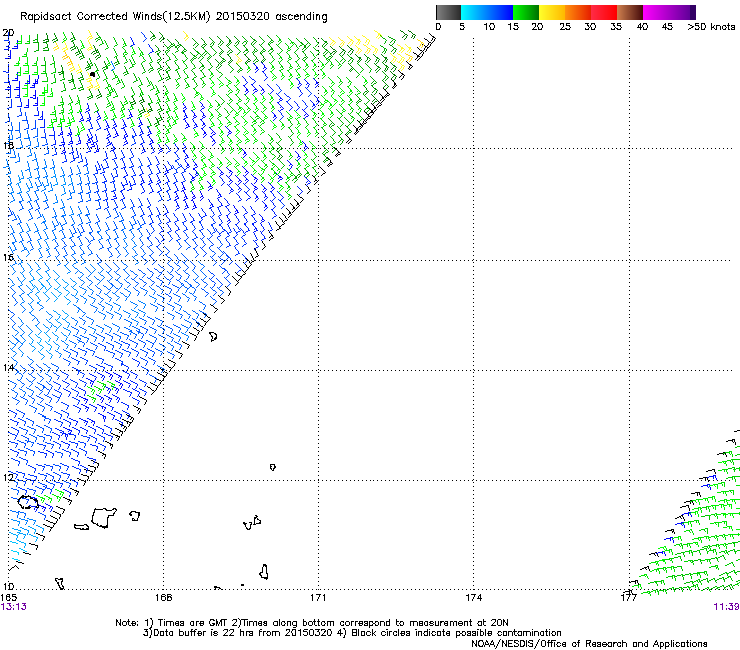Click the brown 35–40 knots legend segment
The height and width of the screenshot is (650, 740).
(x=629, y=12)
